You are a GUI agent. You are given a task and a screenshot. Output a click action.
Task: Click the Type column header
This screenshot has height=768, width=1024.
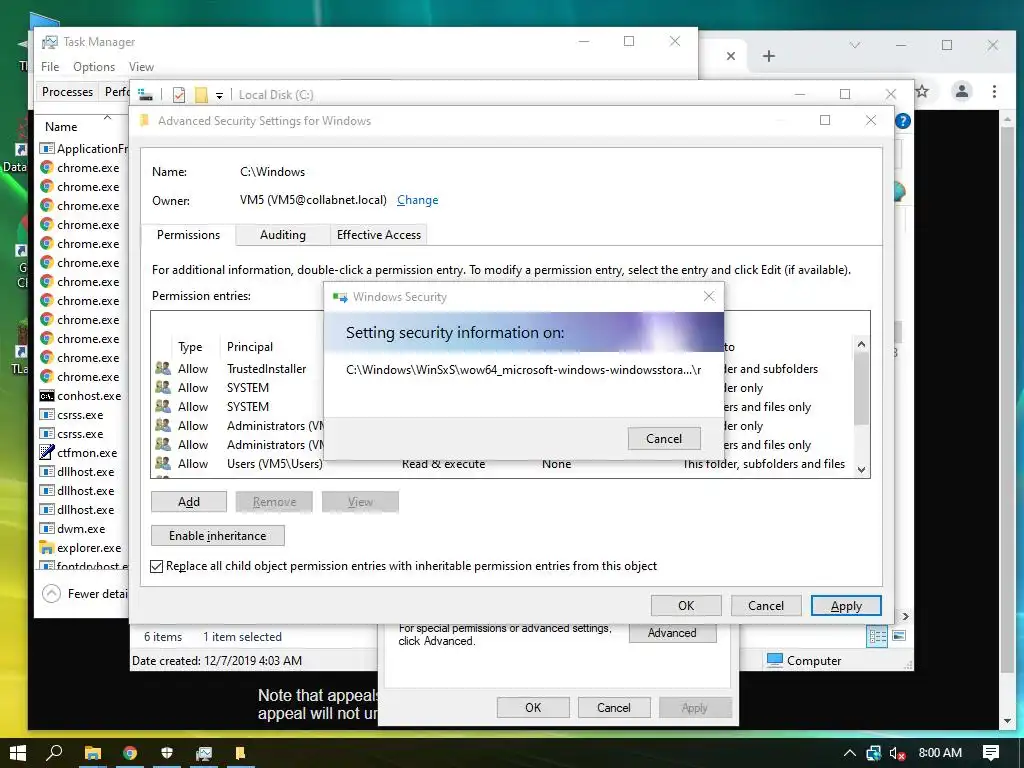[190, 347]
